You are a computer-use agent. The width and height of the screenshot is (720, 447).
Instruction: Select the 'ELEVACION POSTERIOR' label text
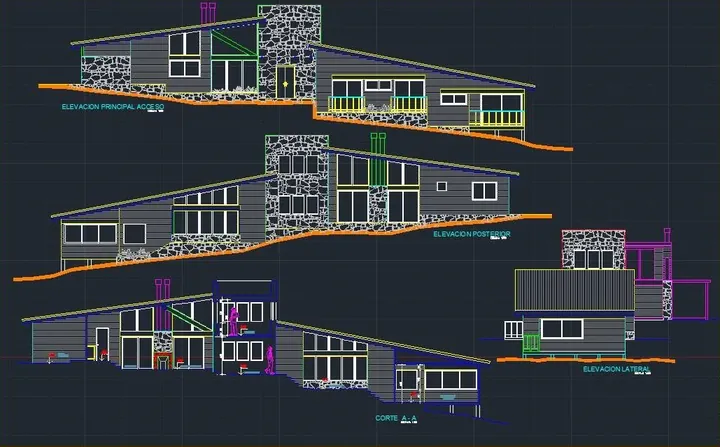[472, 234]
